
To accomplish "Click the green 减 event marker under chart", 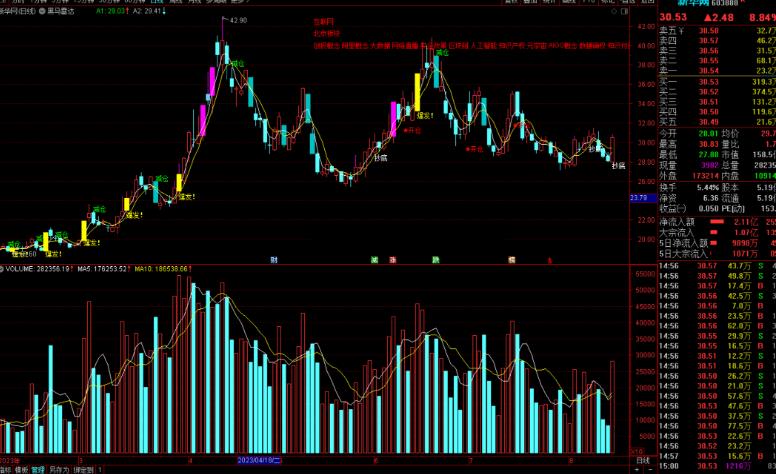I will click(x=375, y=260).
